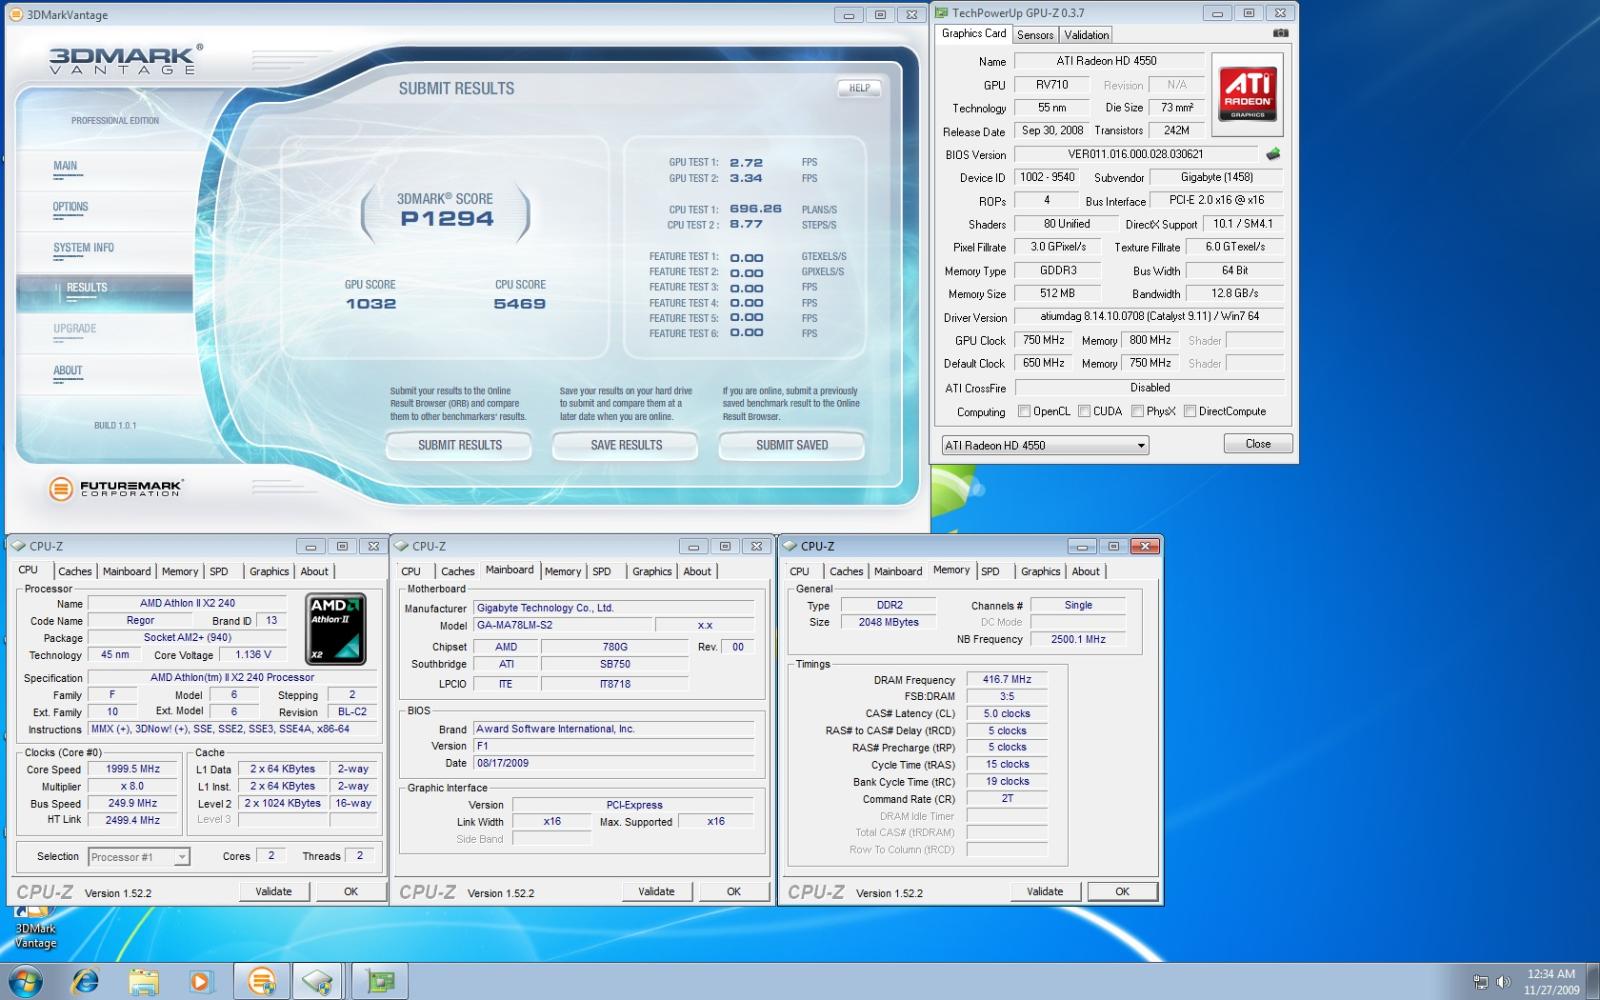Viewport: 1600px width, 1000px height.
Task: Click motherboard model GA-MA78LM-S2
Action: [561, 625]
